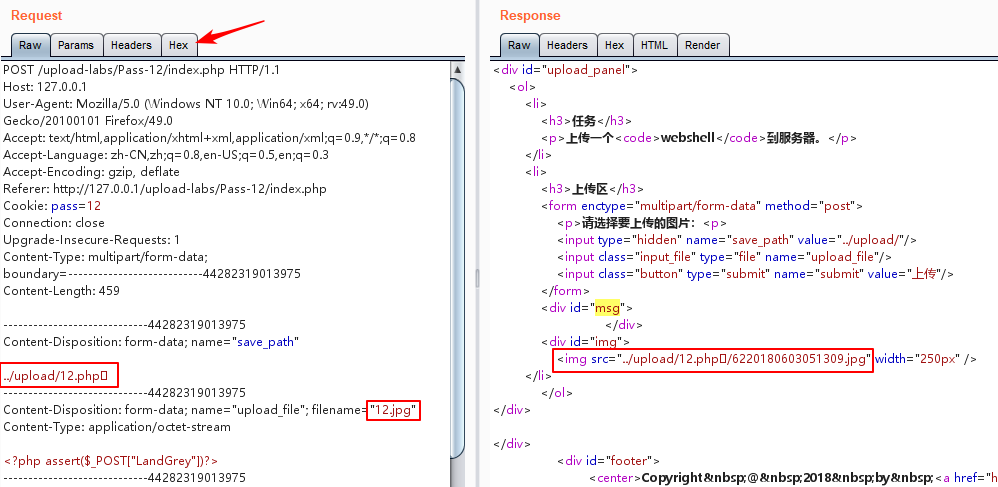Screen dimensions: 998x487
Task: Open the Params tab in Request panel
Action: [76, 45]
